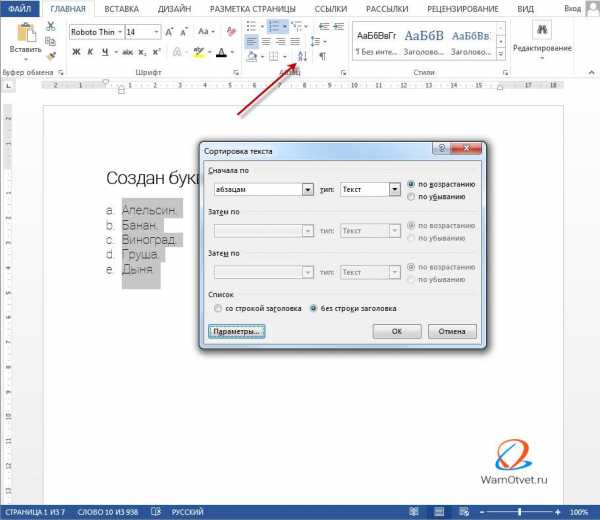Click the Cut scissors icon
The width and height of the screenshot is (600, 520).
pos(51,26)
